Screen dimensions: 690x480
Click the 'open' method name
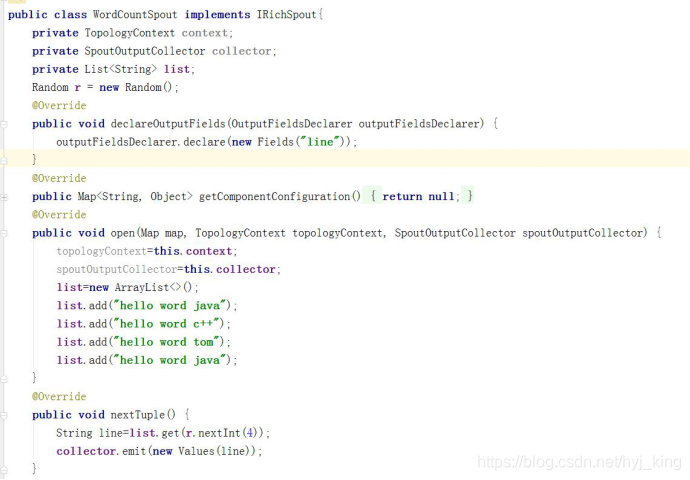(123, 233)
